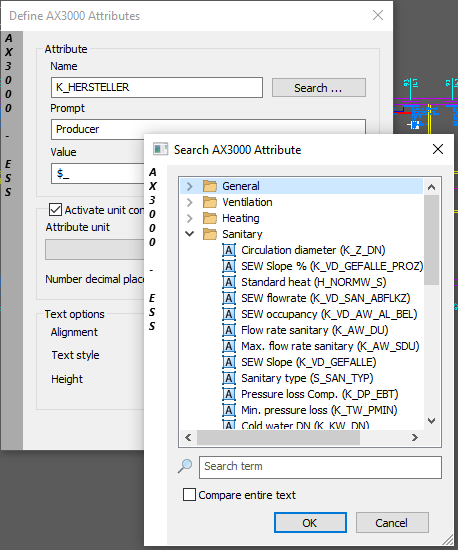The height and width of the screenshot is (550, 458).
Task: Select Sanitary type (S_SAN_TYP)
Action: pos(307,378)
